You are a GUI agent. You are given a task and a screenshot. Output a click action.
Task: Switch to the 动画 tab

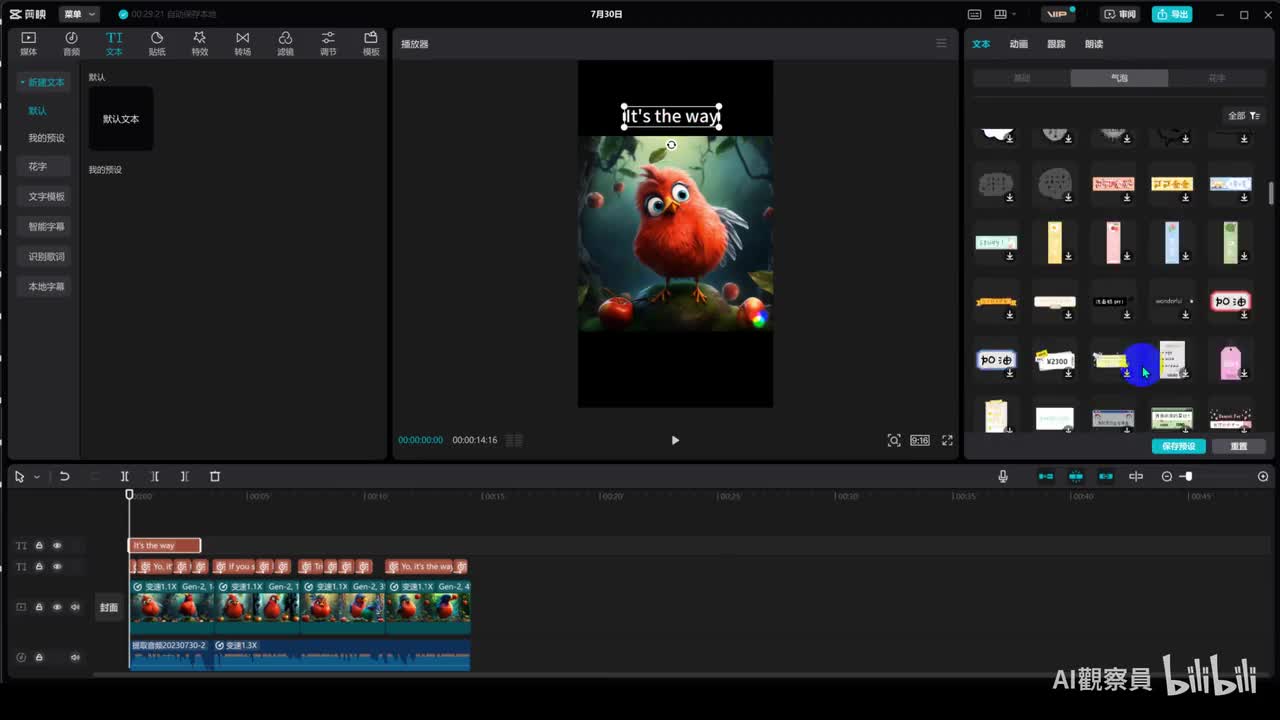(1018, 44)
